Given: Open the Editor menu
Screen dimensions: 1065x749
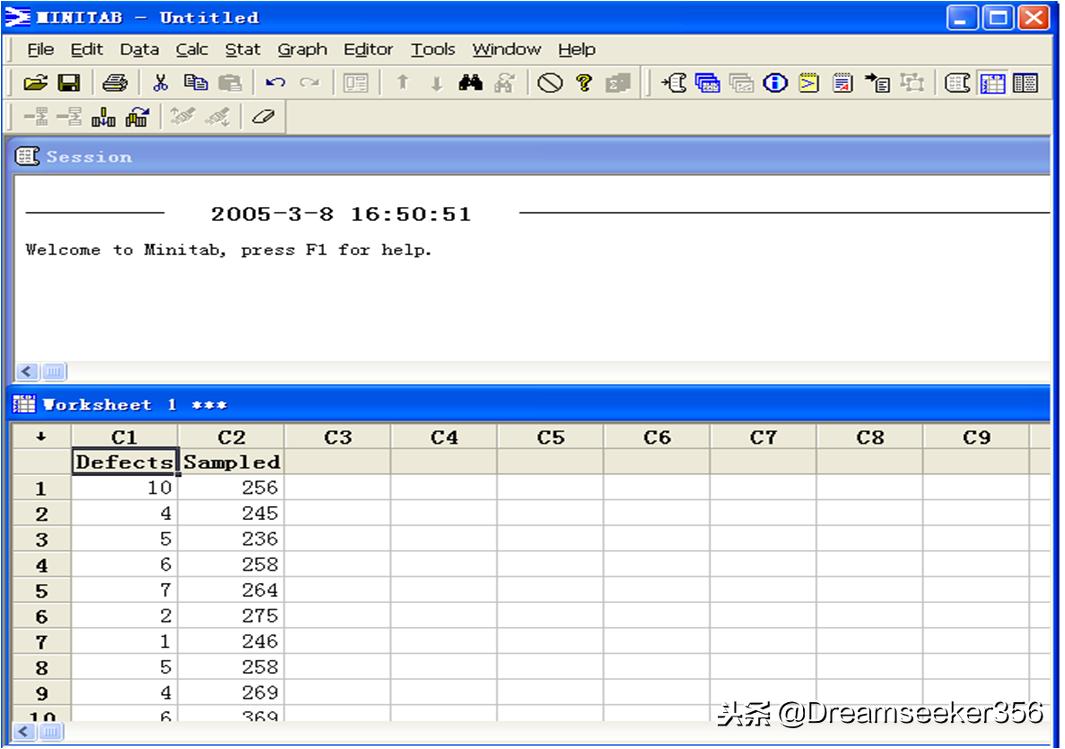Looking at the screenshot, I should coord(368,50).
